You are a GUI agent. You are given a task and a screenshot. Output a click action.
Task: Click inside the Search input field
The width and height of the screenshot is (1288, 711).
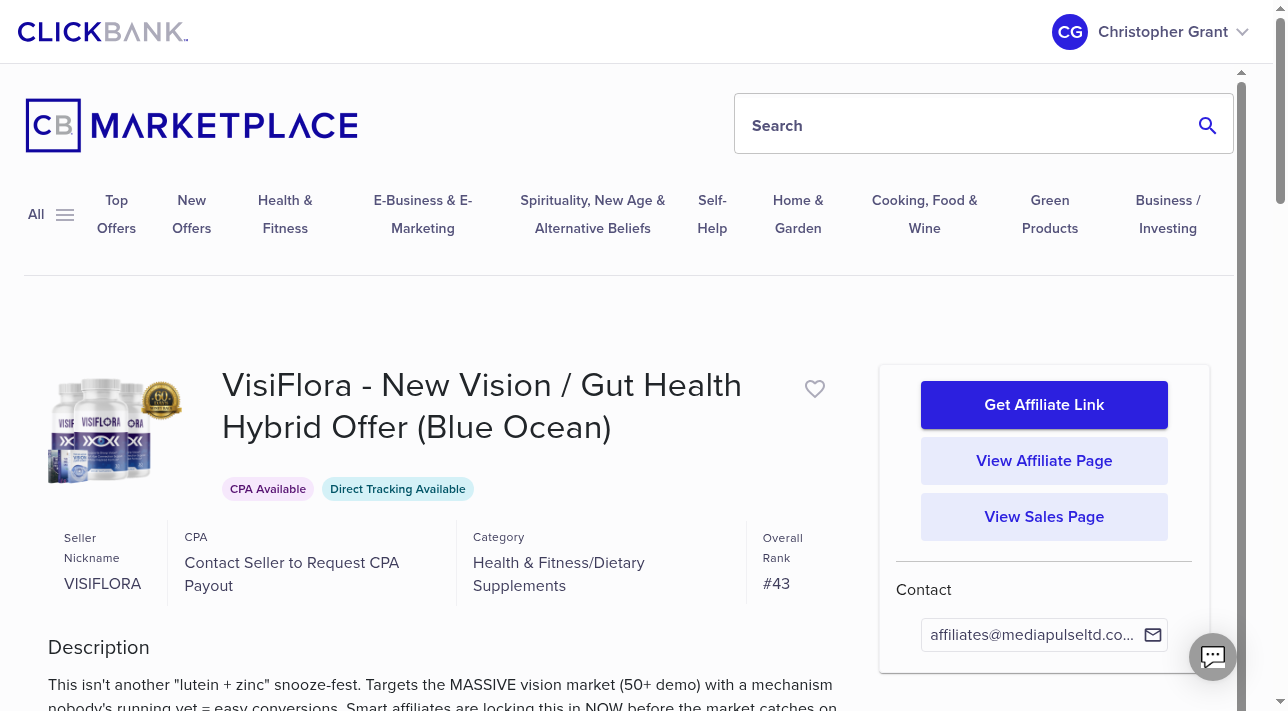tap(950, 125)
